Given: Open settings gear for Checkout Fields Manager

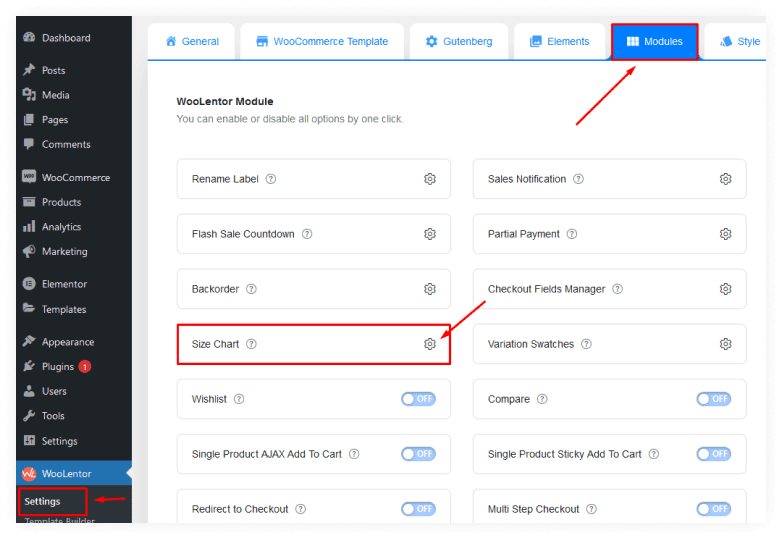Looking at the screenshot, I should 725,289.
